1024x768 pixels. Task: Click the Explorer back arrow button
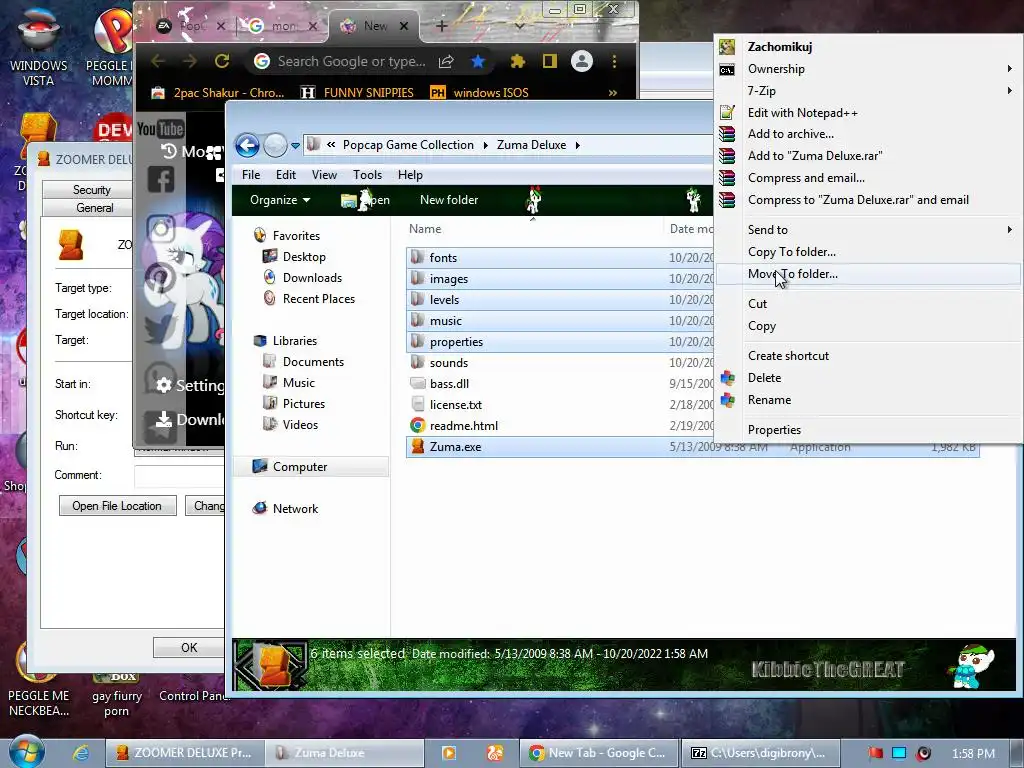point(248,145)
